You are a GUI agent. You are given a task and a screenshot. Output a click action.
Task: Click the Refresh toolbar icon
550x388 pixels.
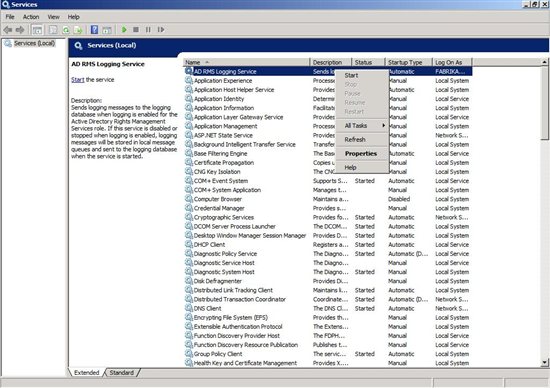pyautogui.click(x=66, y=30)
